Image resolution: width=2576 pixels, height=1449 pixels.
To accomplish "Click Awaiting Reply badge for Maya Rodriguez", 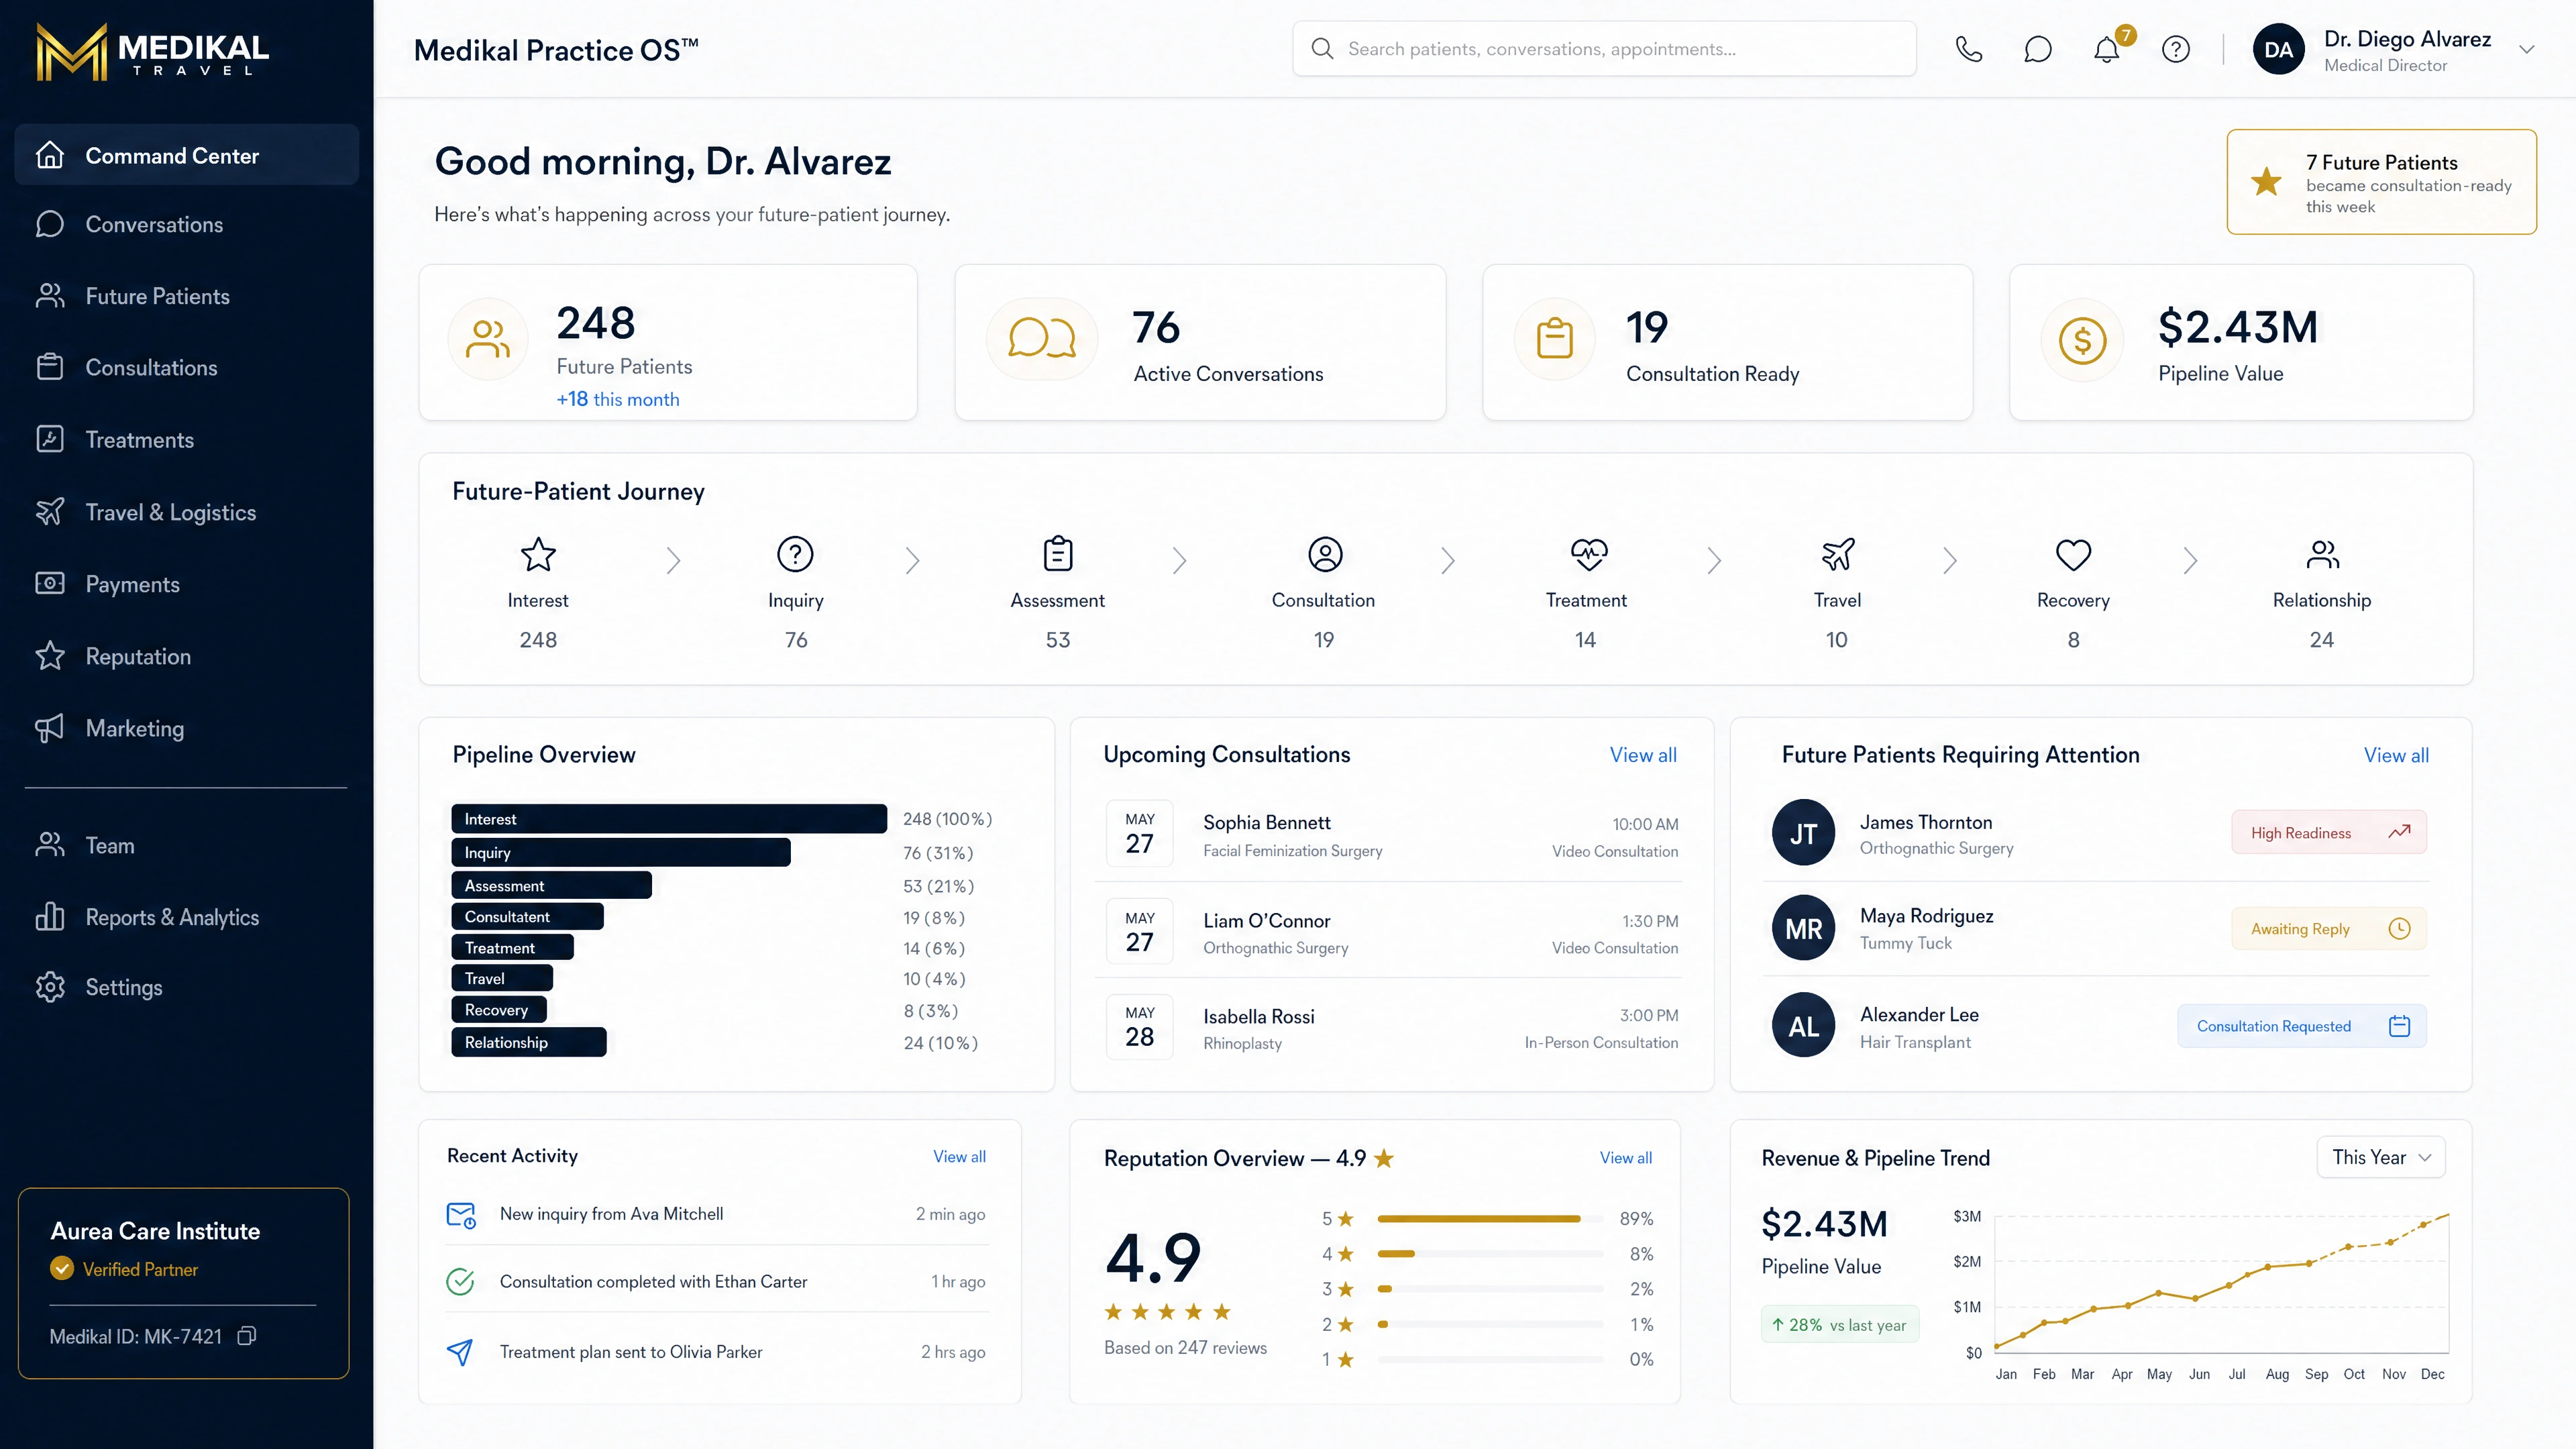I will pyautogui.click(x=2329, y=929).
